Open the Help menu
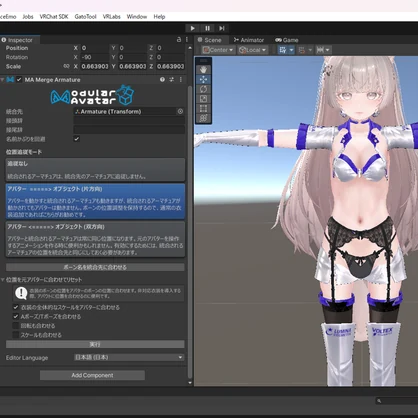Image resolution: width=418 pixels, height=418 pixels. coord(159,17)
